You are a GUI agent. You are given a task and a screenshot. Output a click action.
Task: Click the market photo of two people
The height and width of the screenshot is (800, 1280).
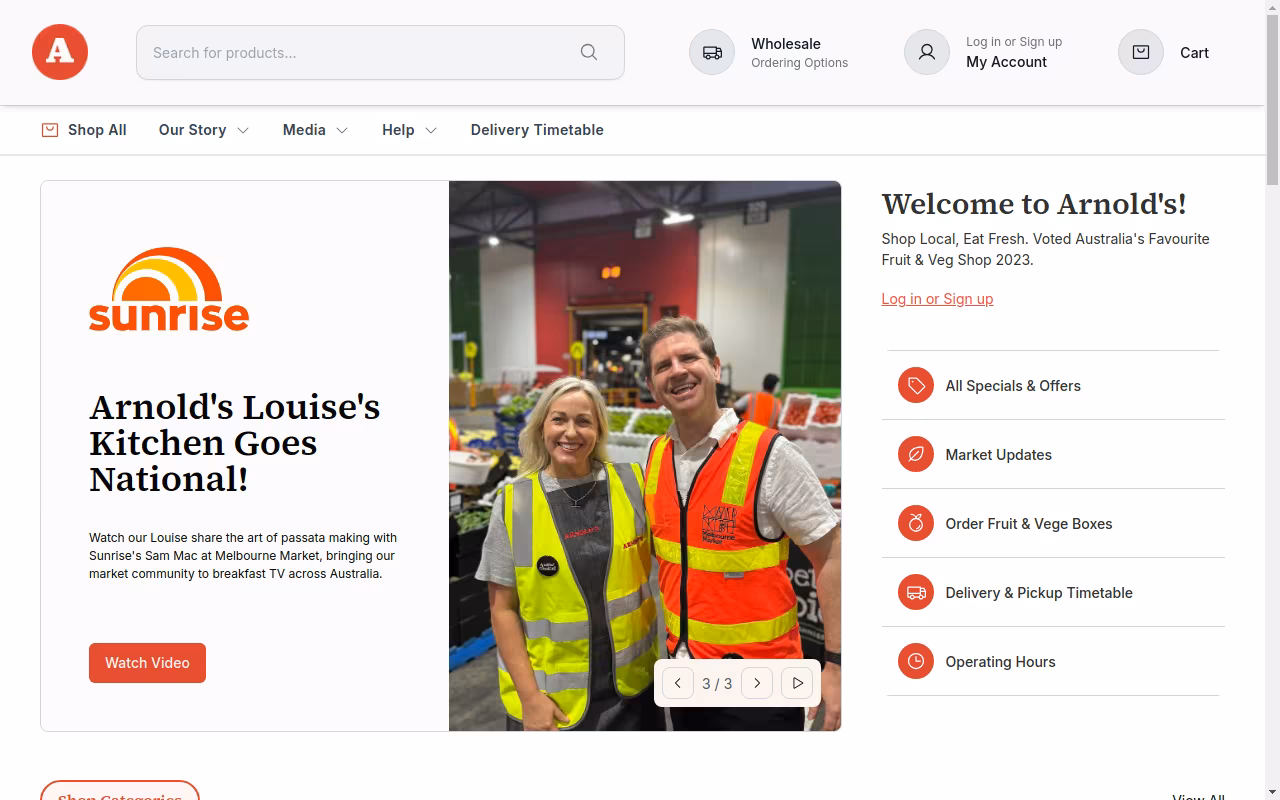pyautogui.click(x=645, y=456)
